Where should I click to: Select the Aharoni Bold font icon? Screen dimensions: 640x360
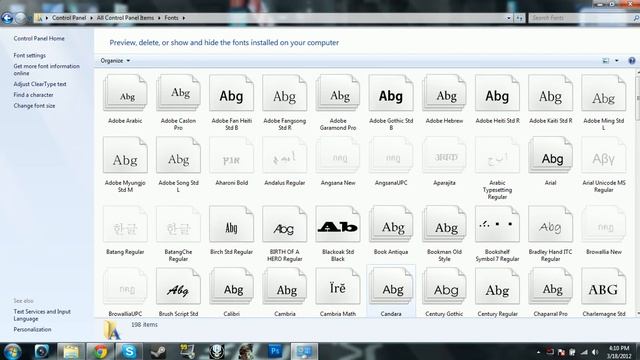[x=231, y=155]
